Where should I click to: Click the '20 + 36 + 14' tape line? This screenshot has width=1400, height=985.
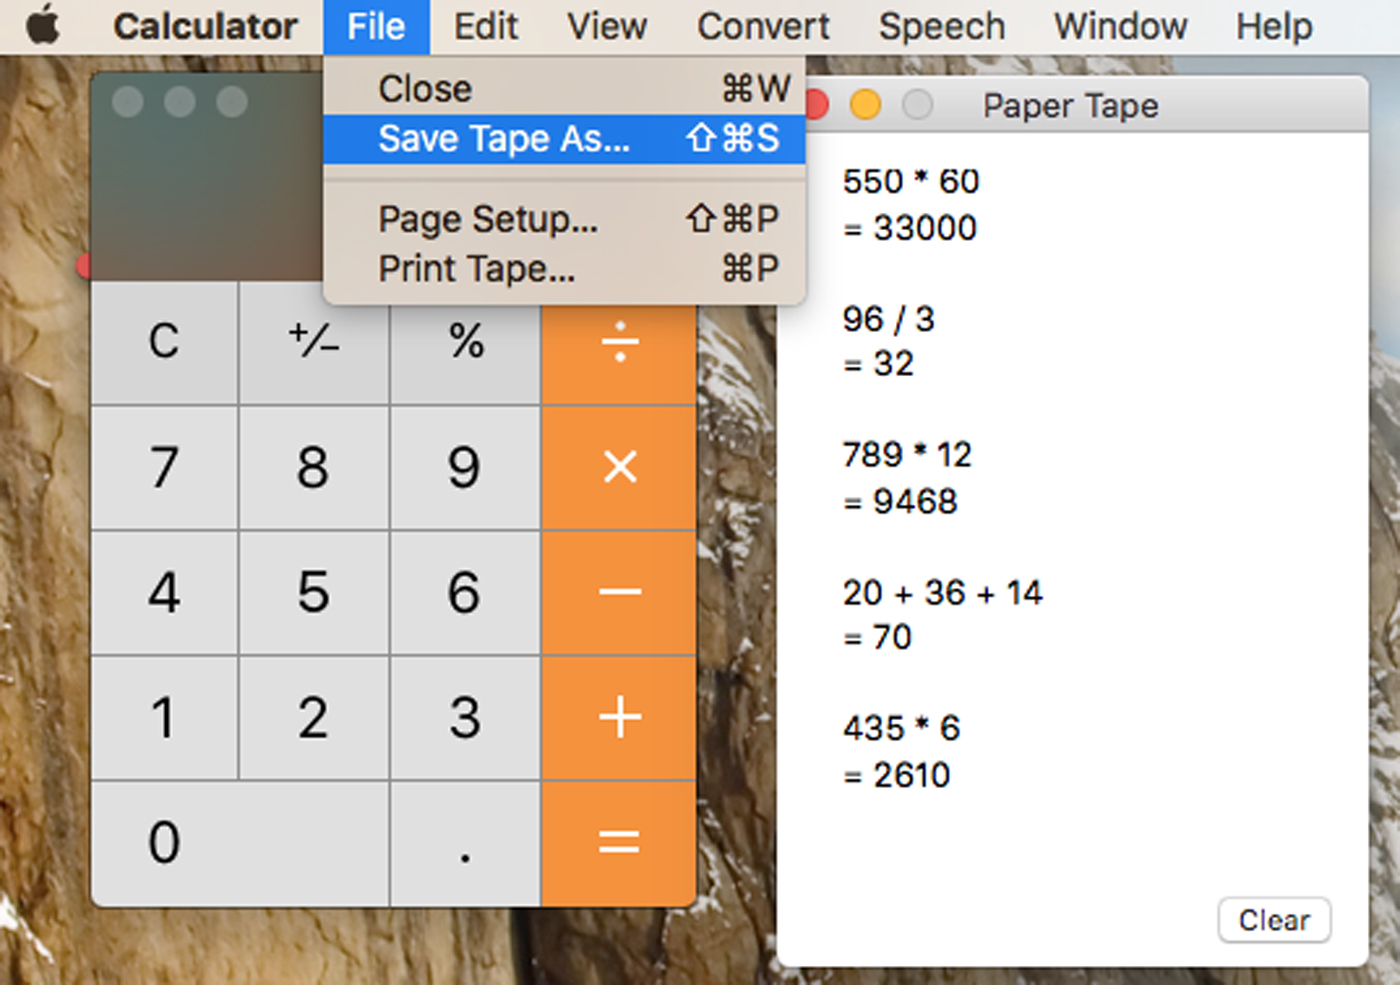(942, 593)
